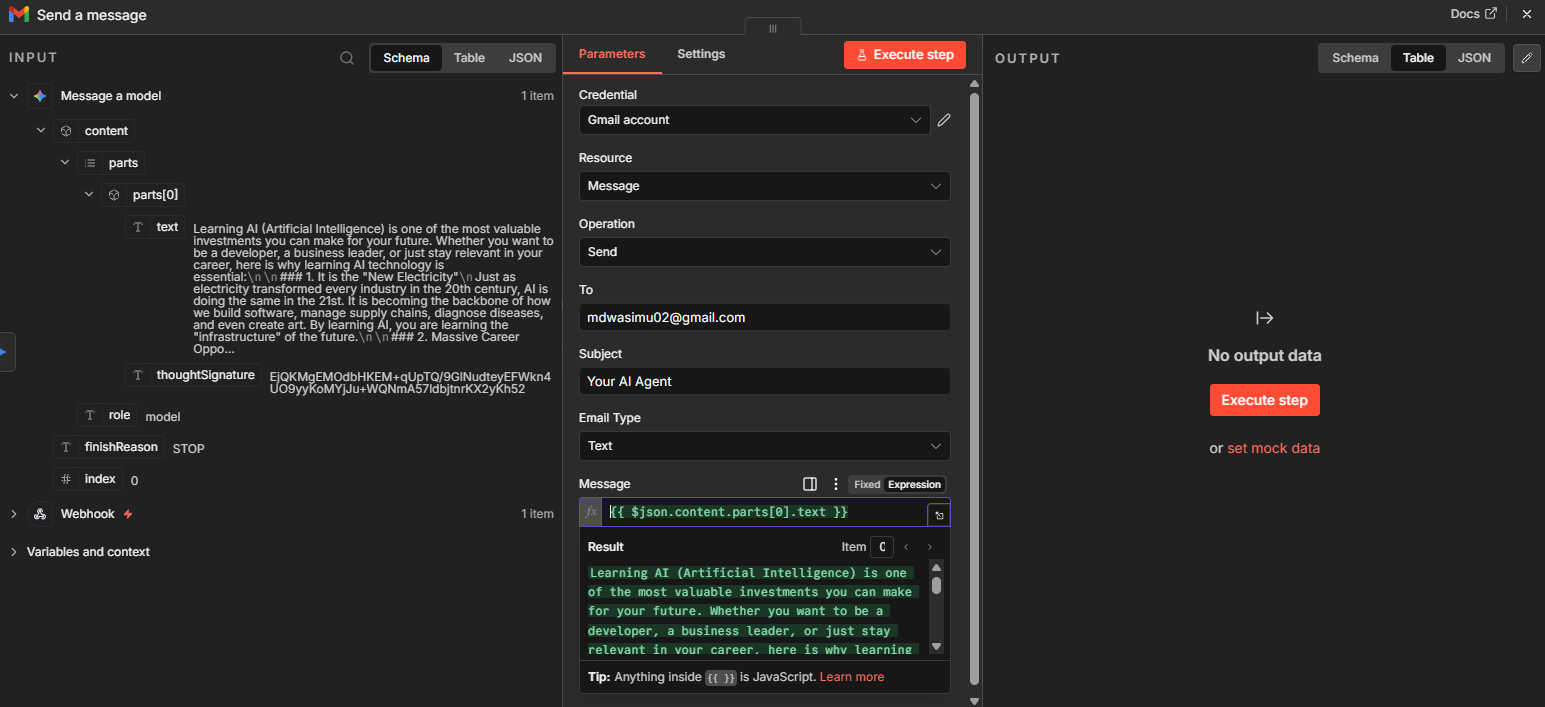Click the panel drag handle at top center
This screenshot has height=707, width=1545.
tap(772, 28)
